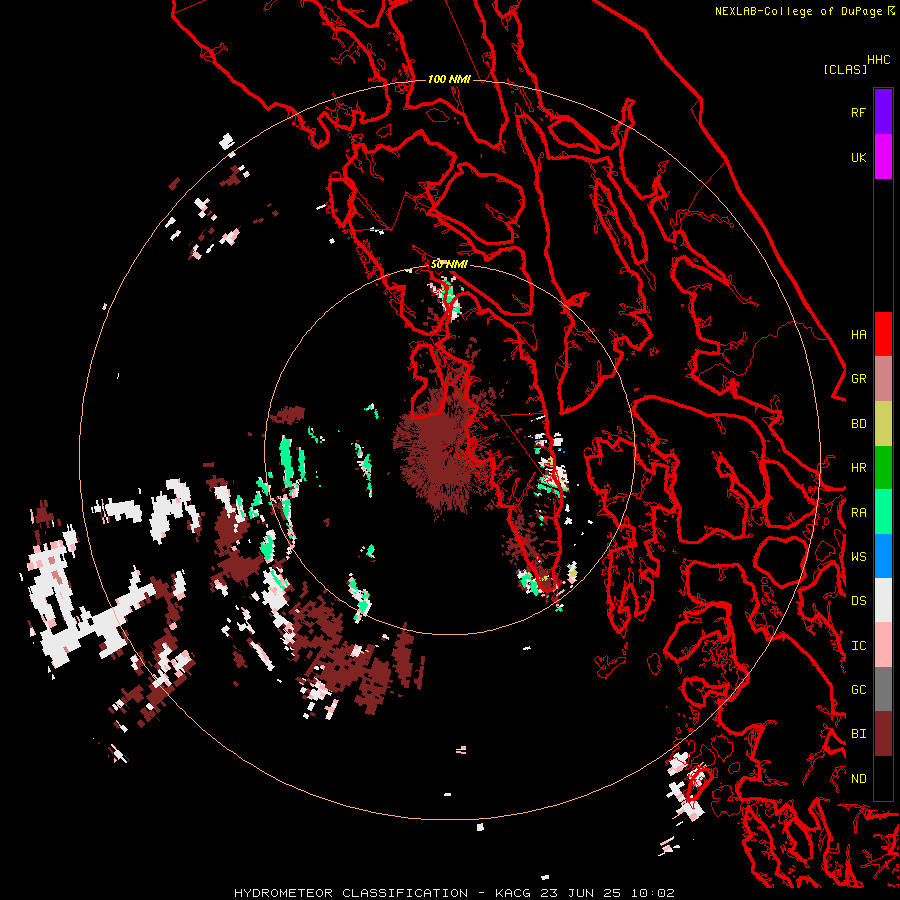900x900 pixels.
Task: Click the RF legend label
Action: click(858, 112)
